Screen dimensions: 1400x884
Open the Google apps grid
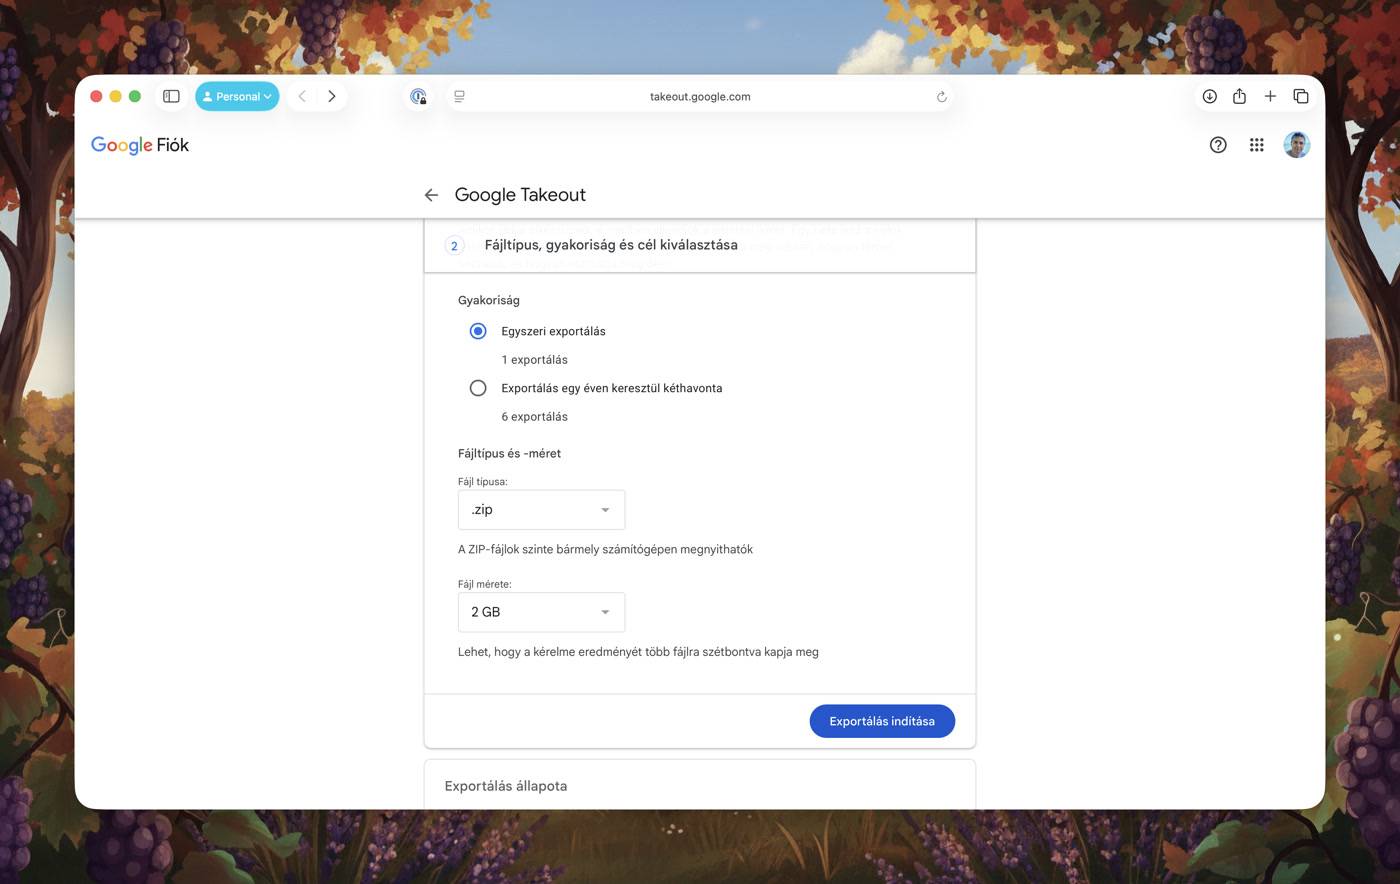click(x=1257, y=145)
